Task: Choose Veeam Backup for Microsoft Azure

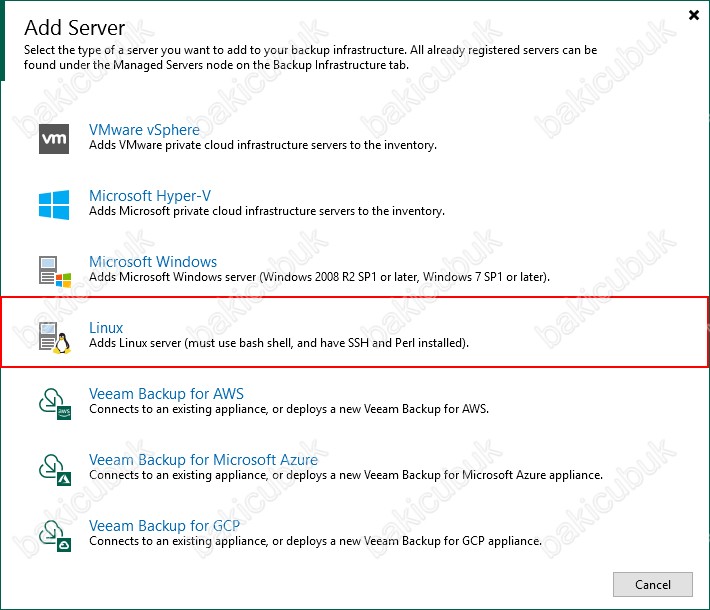Action: point(203,460)
